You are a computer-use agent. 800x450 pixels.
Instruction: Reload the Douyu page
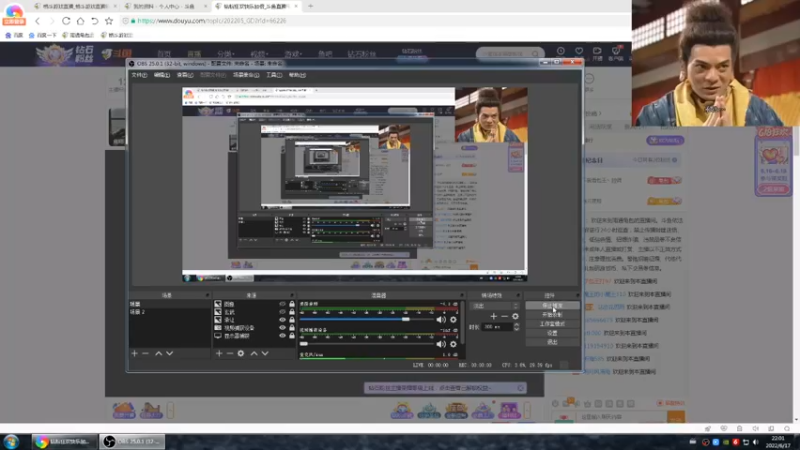coord(66,21)
